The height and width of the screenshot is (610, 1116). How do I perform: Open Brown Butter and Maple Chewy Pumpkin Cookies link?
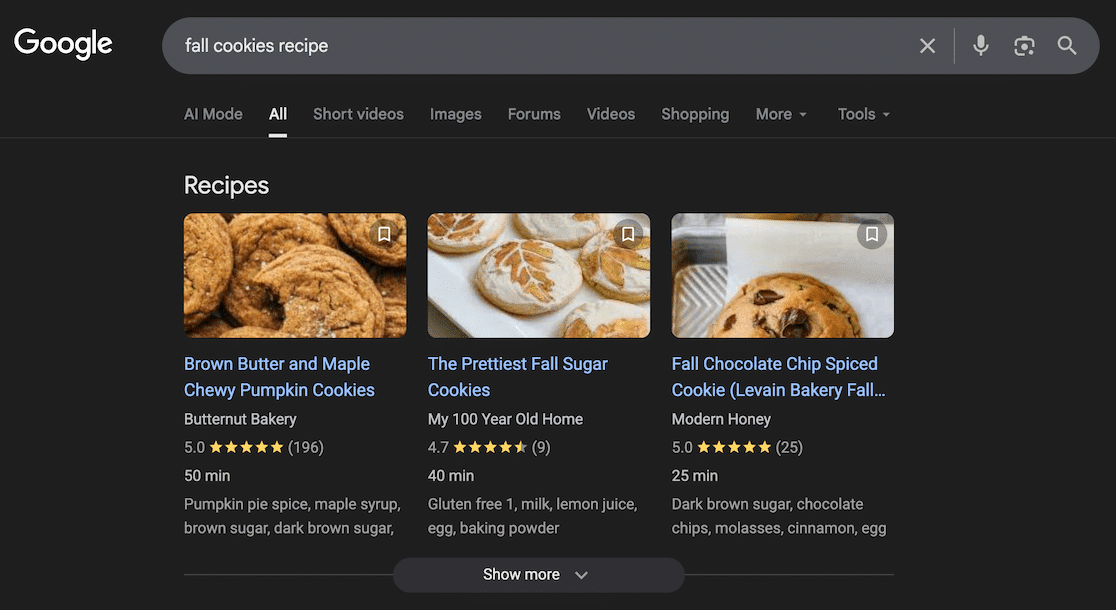coord(279,377)
